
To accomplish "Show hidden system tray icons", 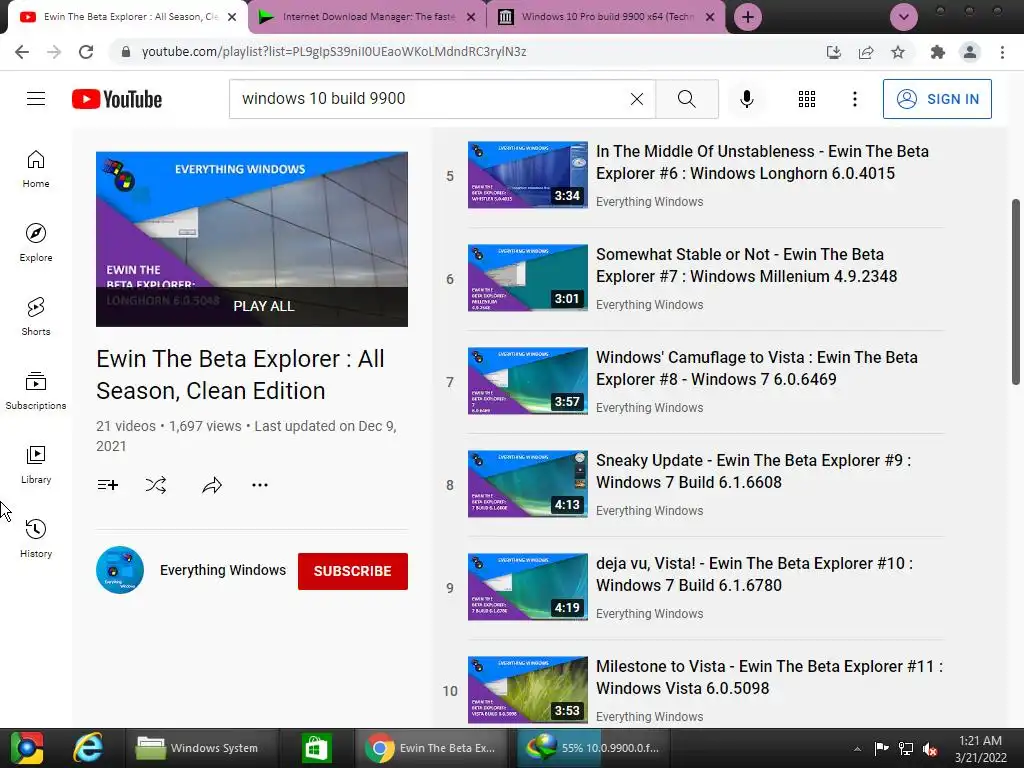I will pyautogui.click(x=857, y=749).
